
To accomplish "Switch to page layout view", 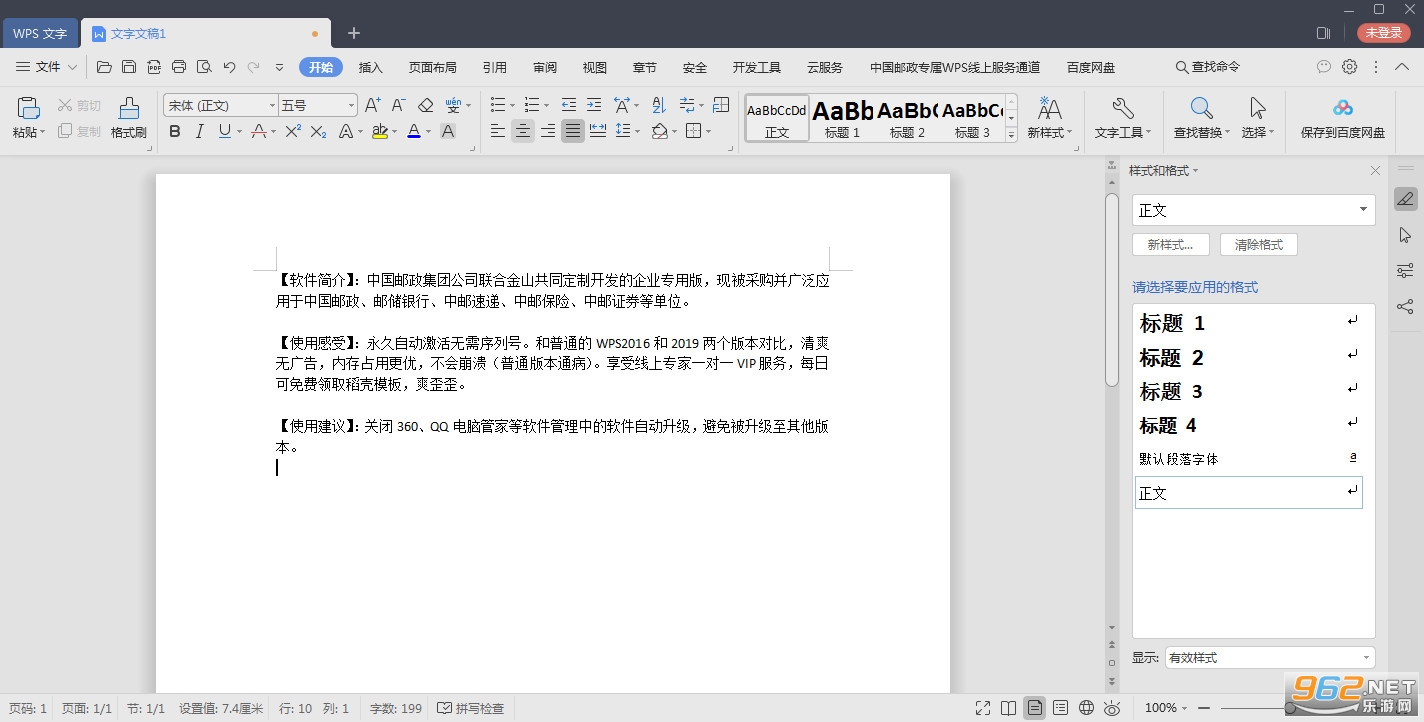I will click(1035, 708).
